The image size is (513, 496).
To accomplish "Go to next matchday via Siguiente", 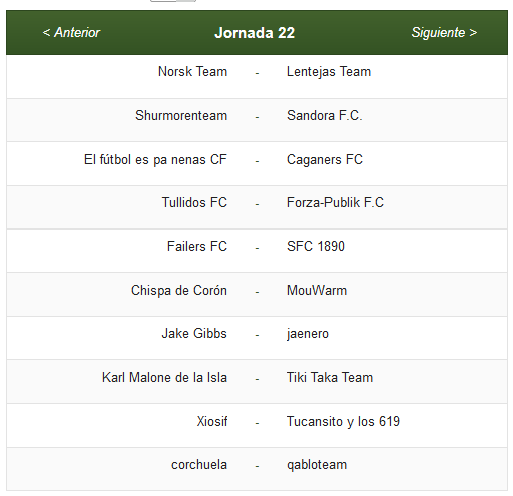I will coord(444,33).
